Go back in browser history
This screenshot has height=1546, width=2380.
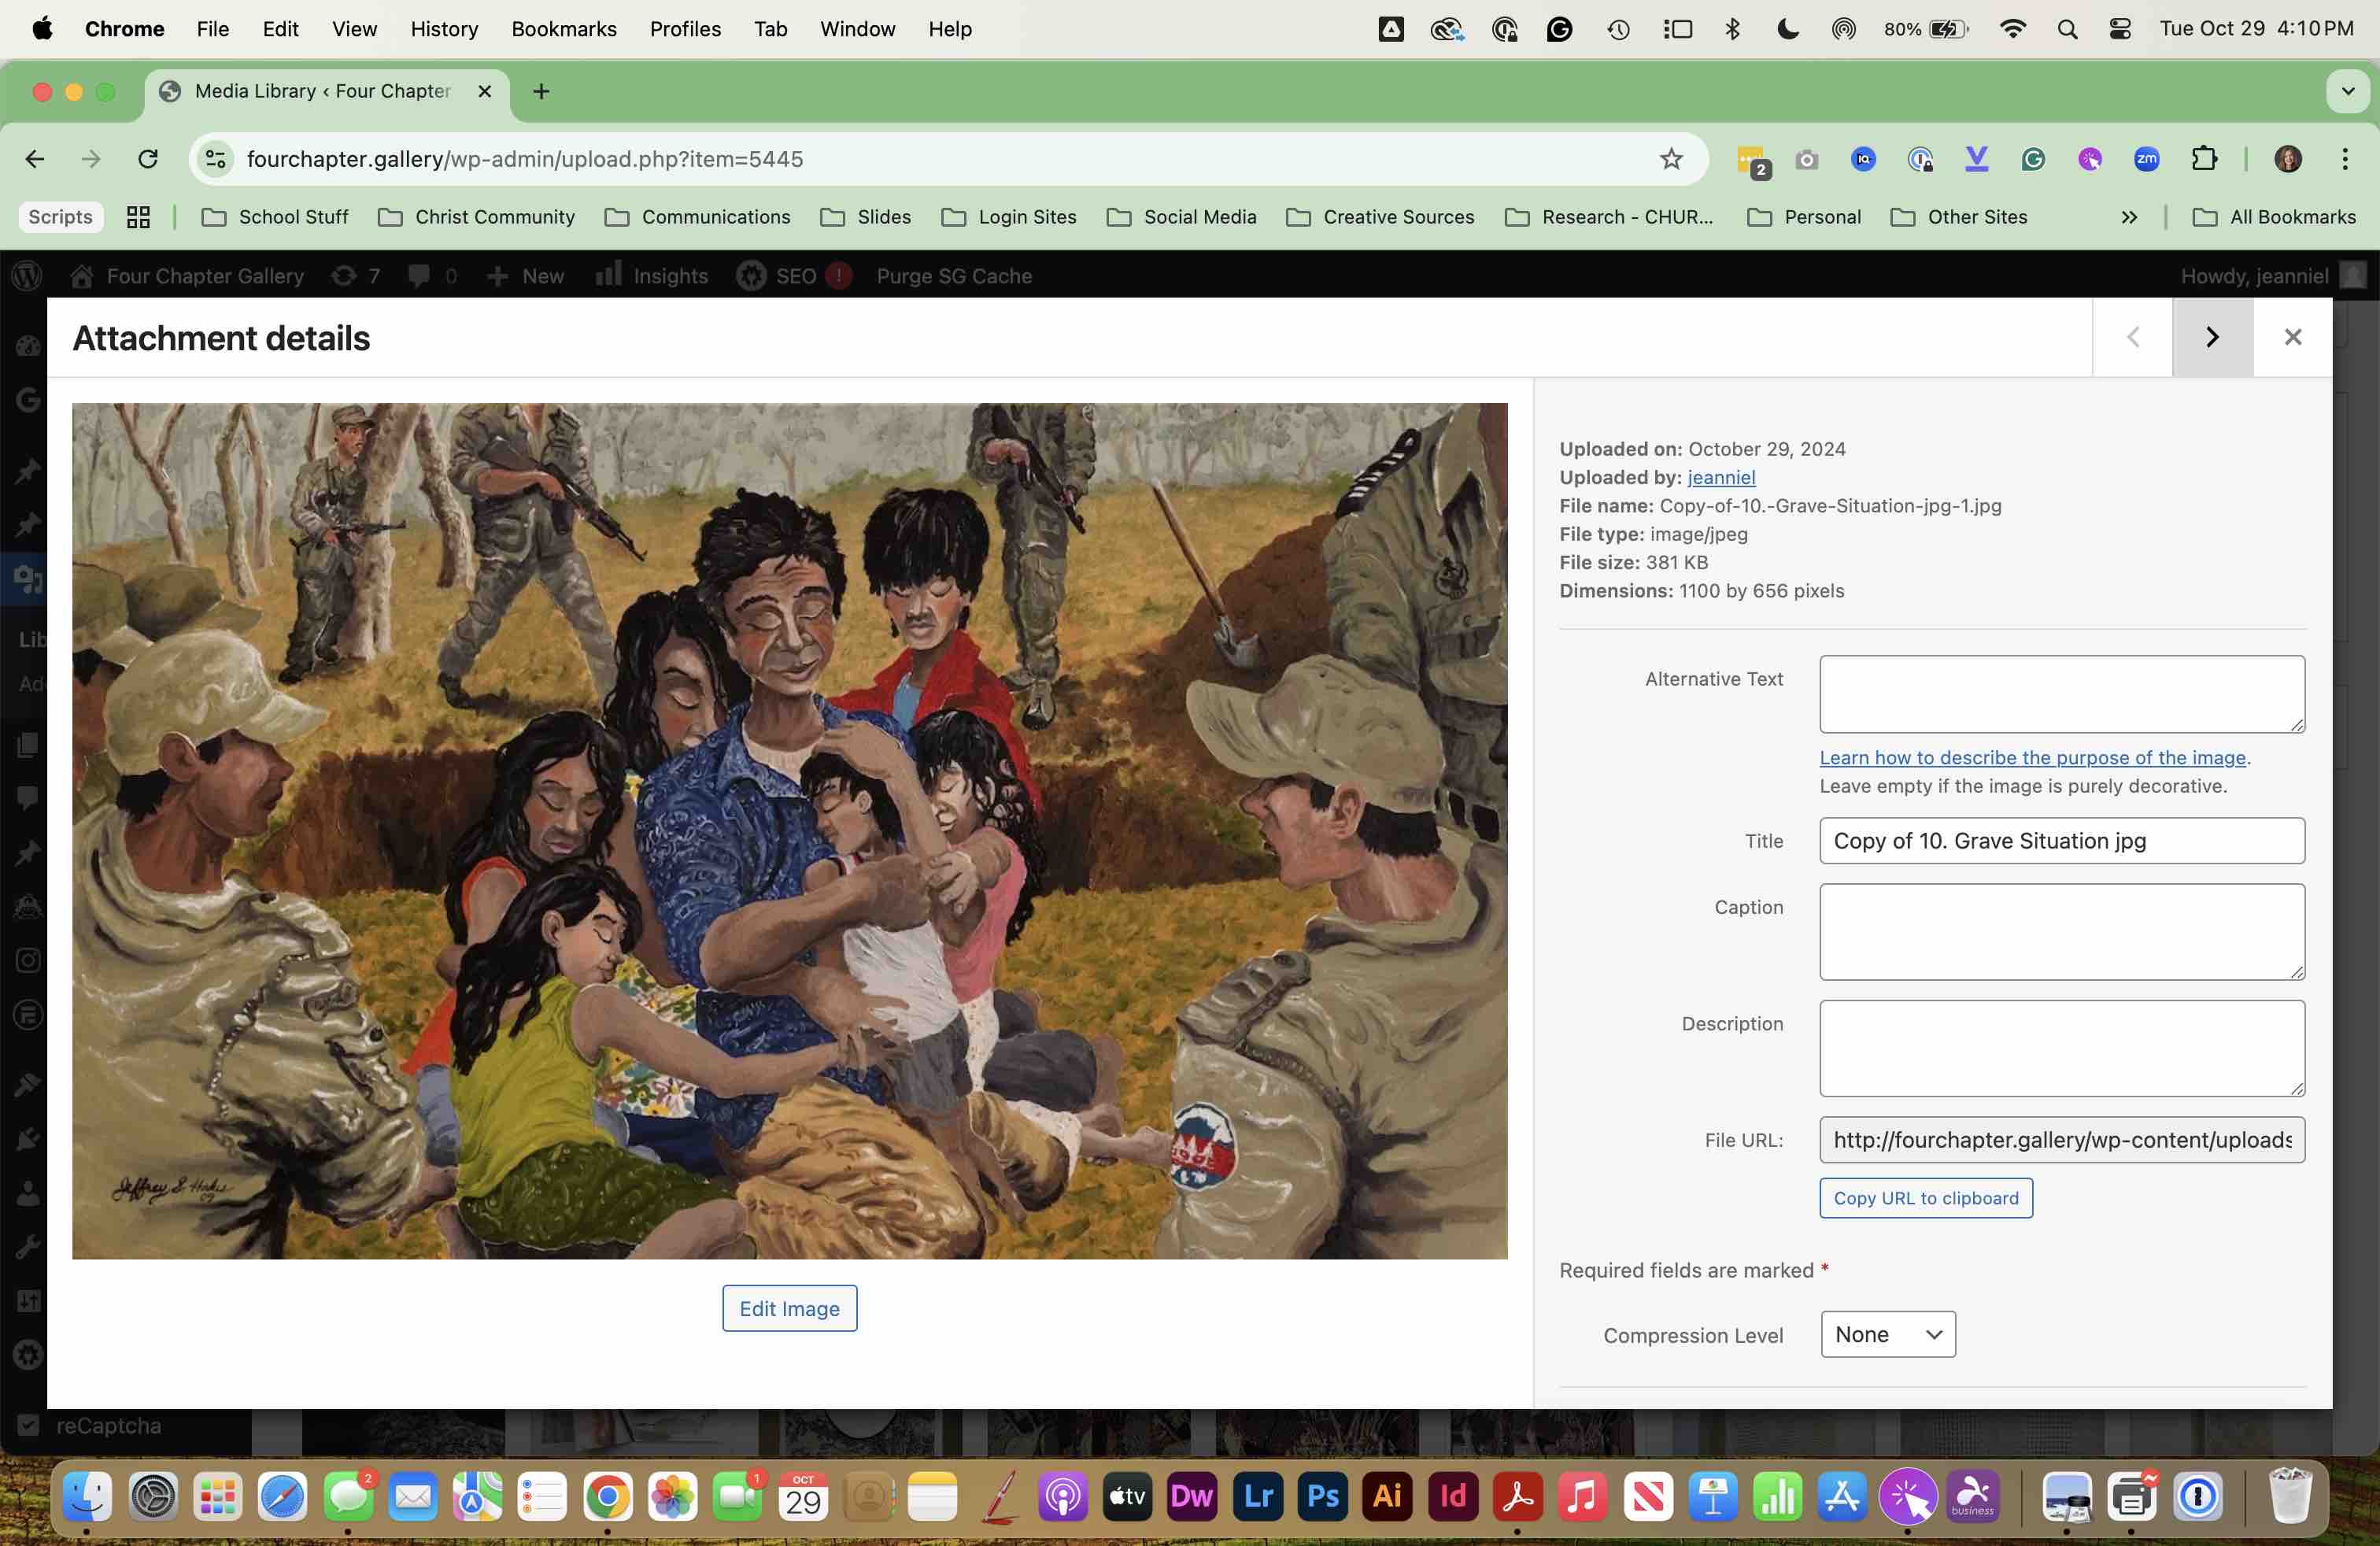35,159
